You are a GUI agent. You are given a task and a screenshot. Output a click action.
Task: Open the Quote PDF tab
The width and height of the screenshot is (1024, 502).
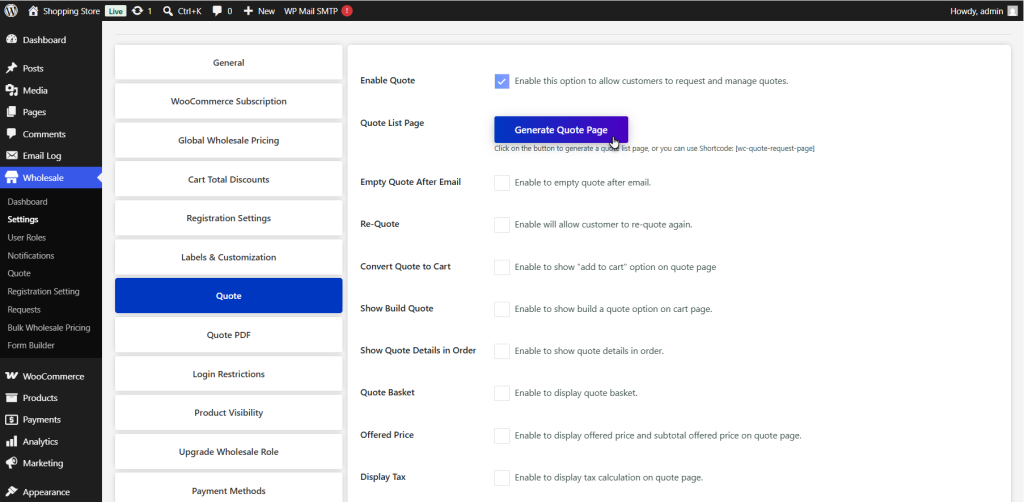229,335
